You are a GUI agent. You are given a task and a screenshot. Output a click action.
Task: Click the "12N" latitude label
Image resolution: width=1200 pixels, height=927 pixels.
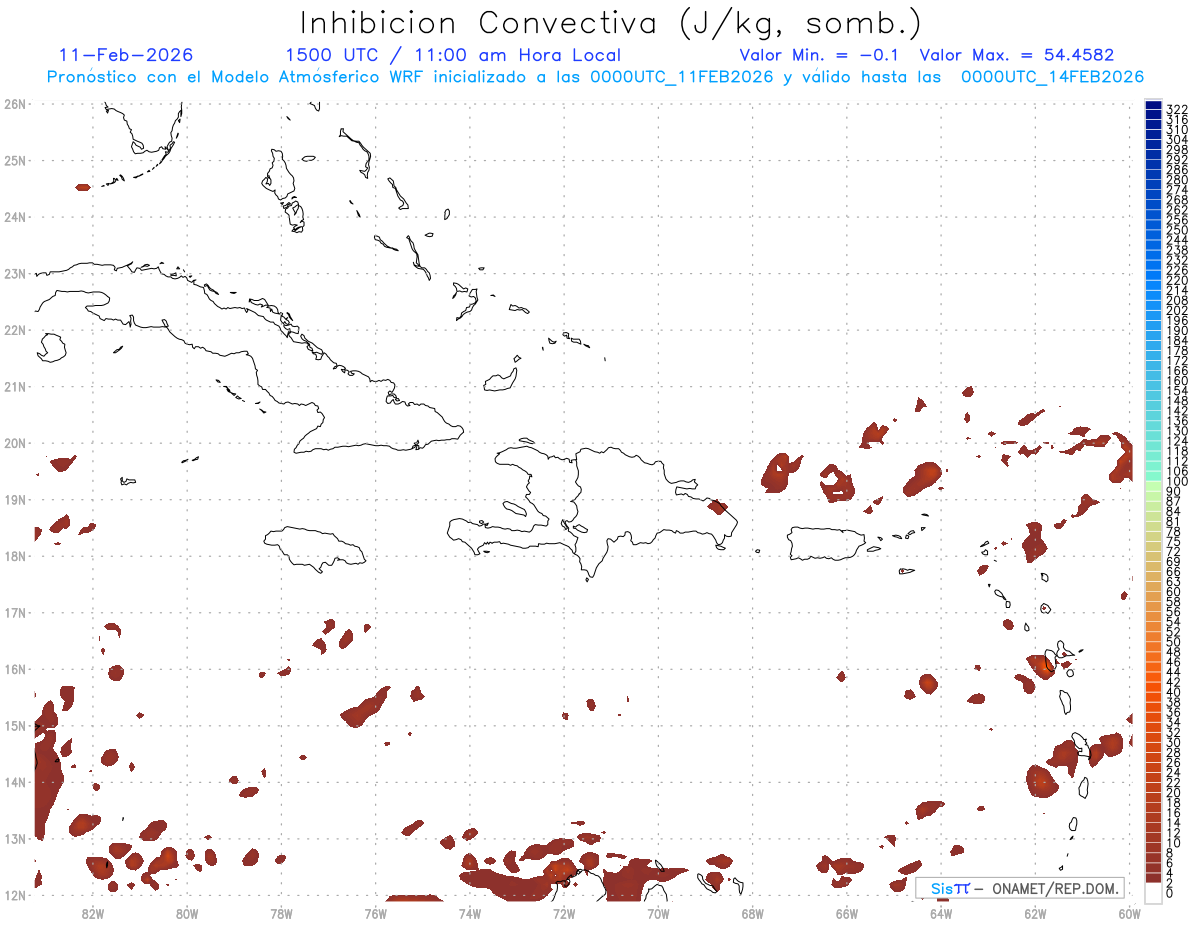(x=14, y=895)
